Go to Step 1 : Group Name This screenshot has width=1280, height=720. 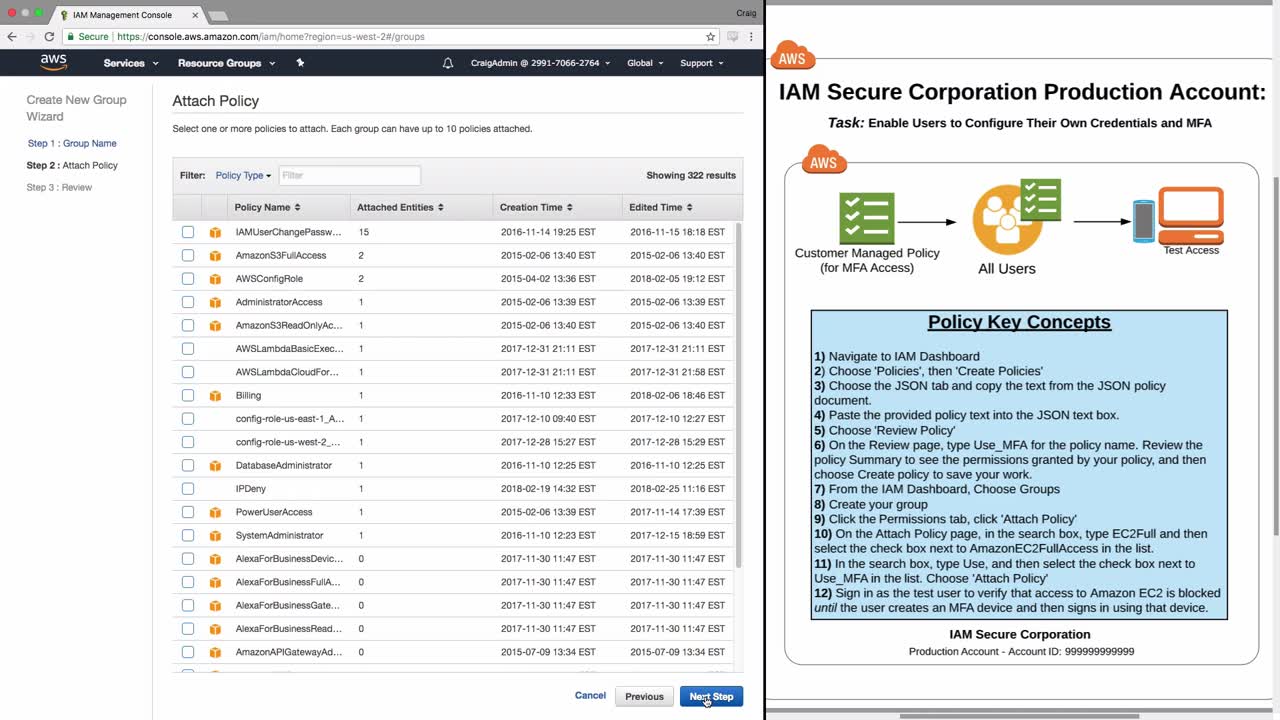pos(72,143)
